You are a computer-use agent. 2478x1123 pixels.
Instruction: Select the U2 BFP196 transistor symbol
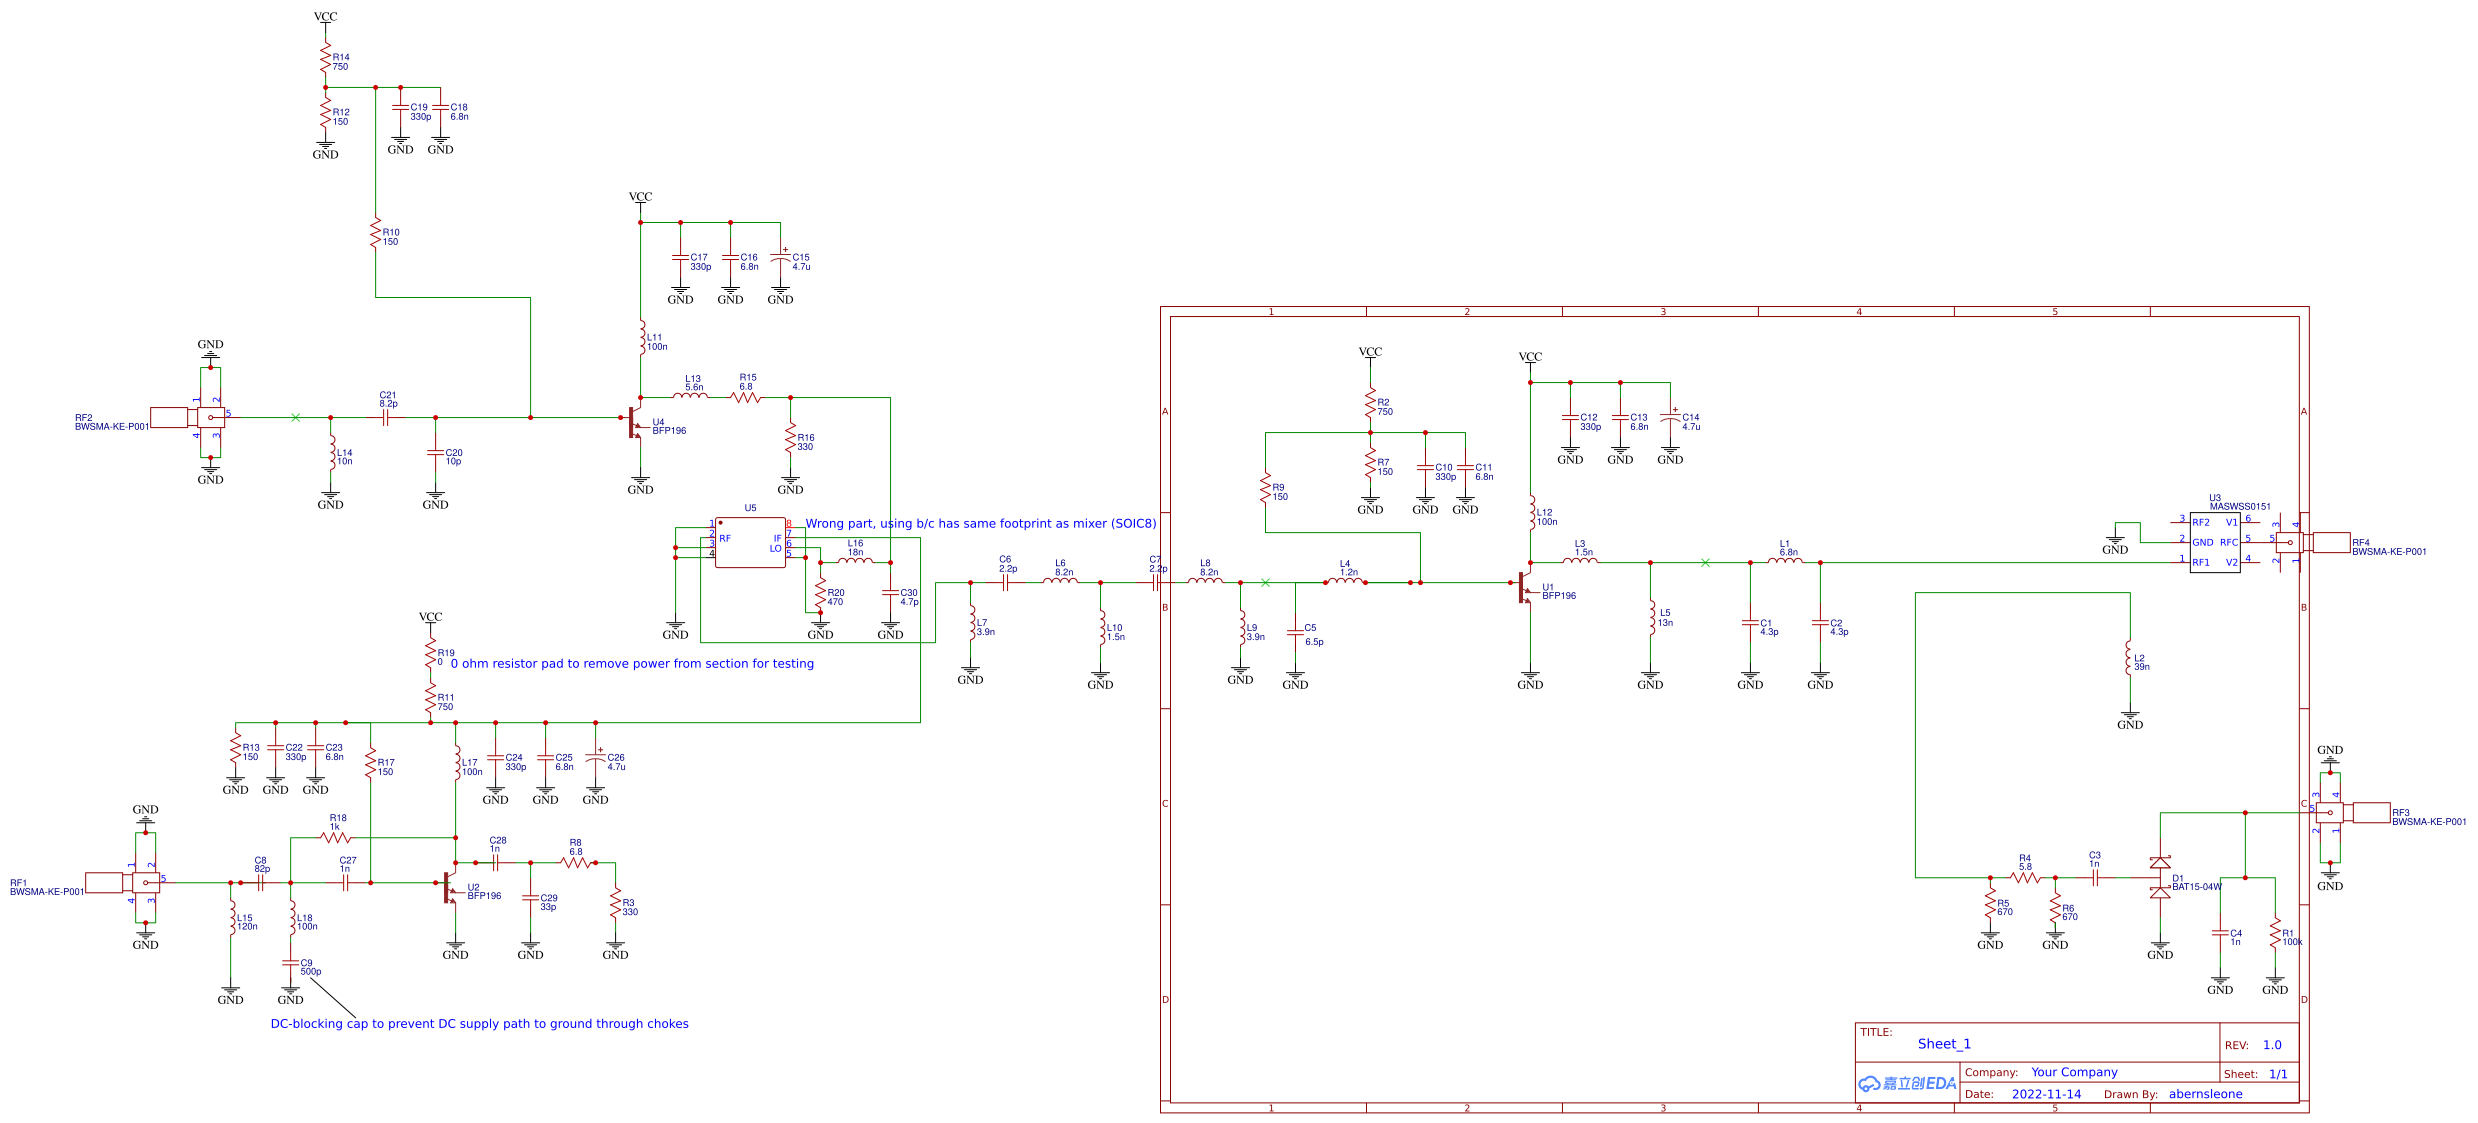pos(449,887)
